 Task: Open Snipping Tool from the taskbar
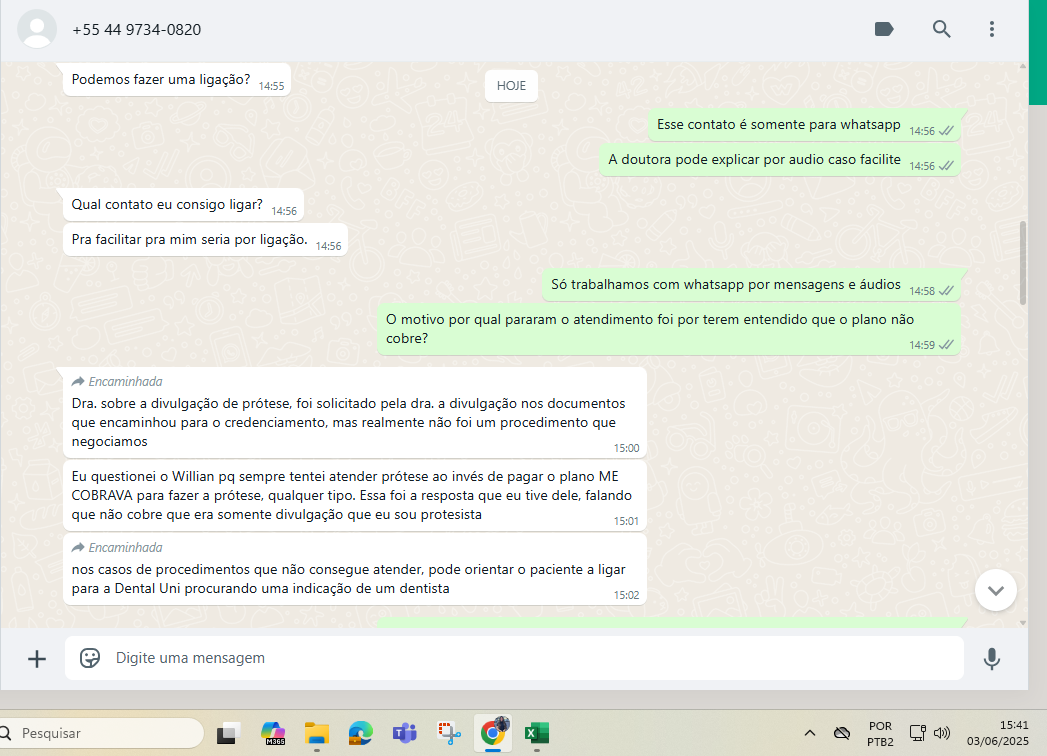(449, 733)
